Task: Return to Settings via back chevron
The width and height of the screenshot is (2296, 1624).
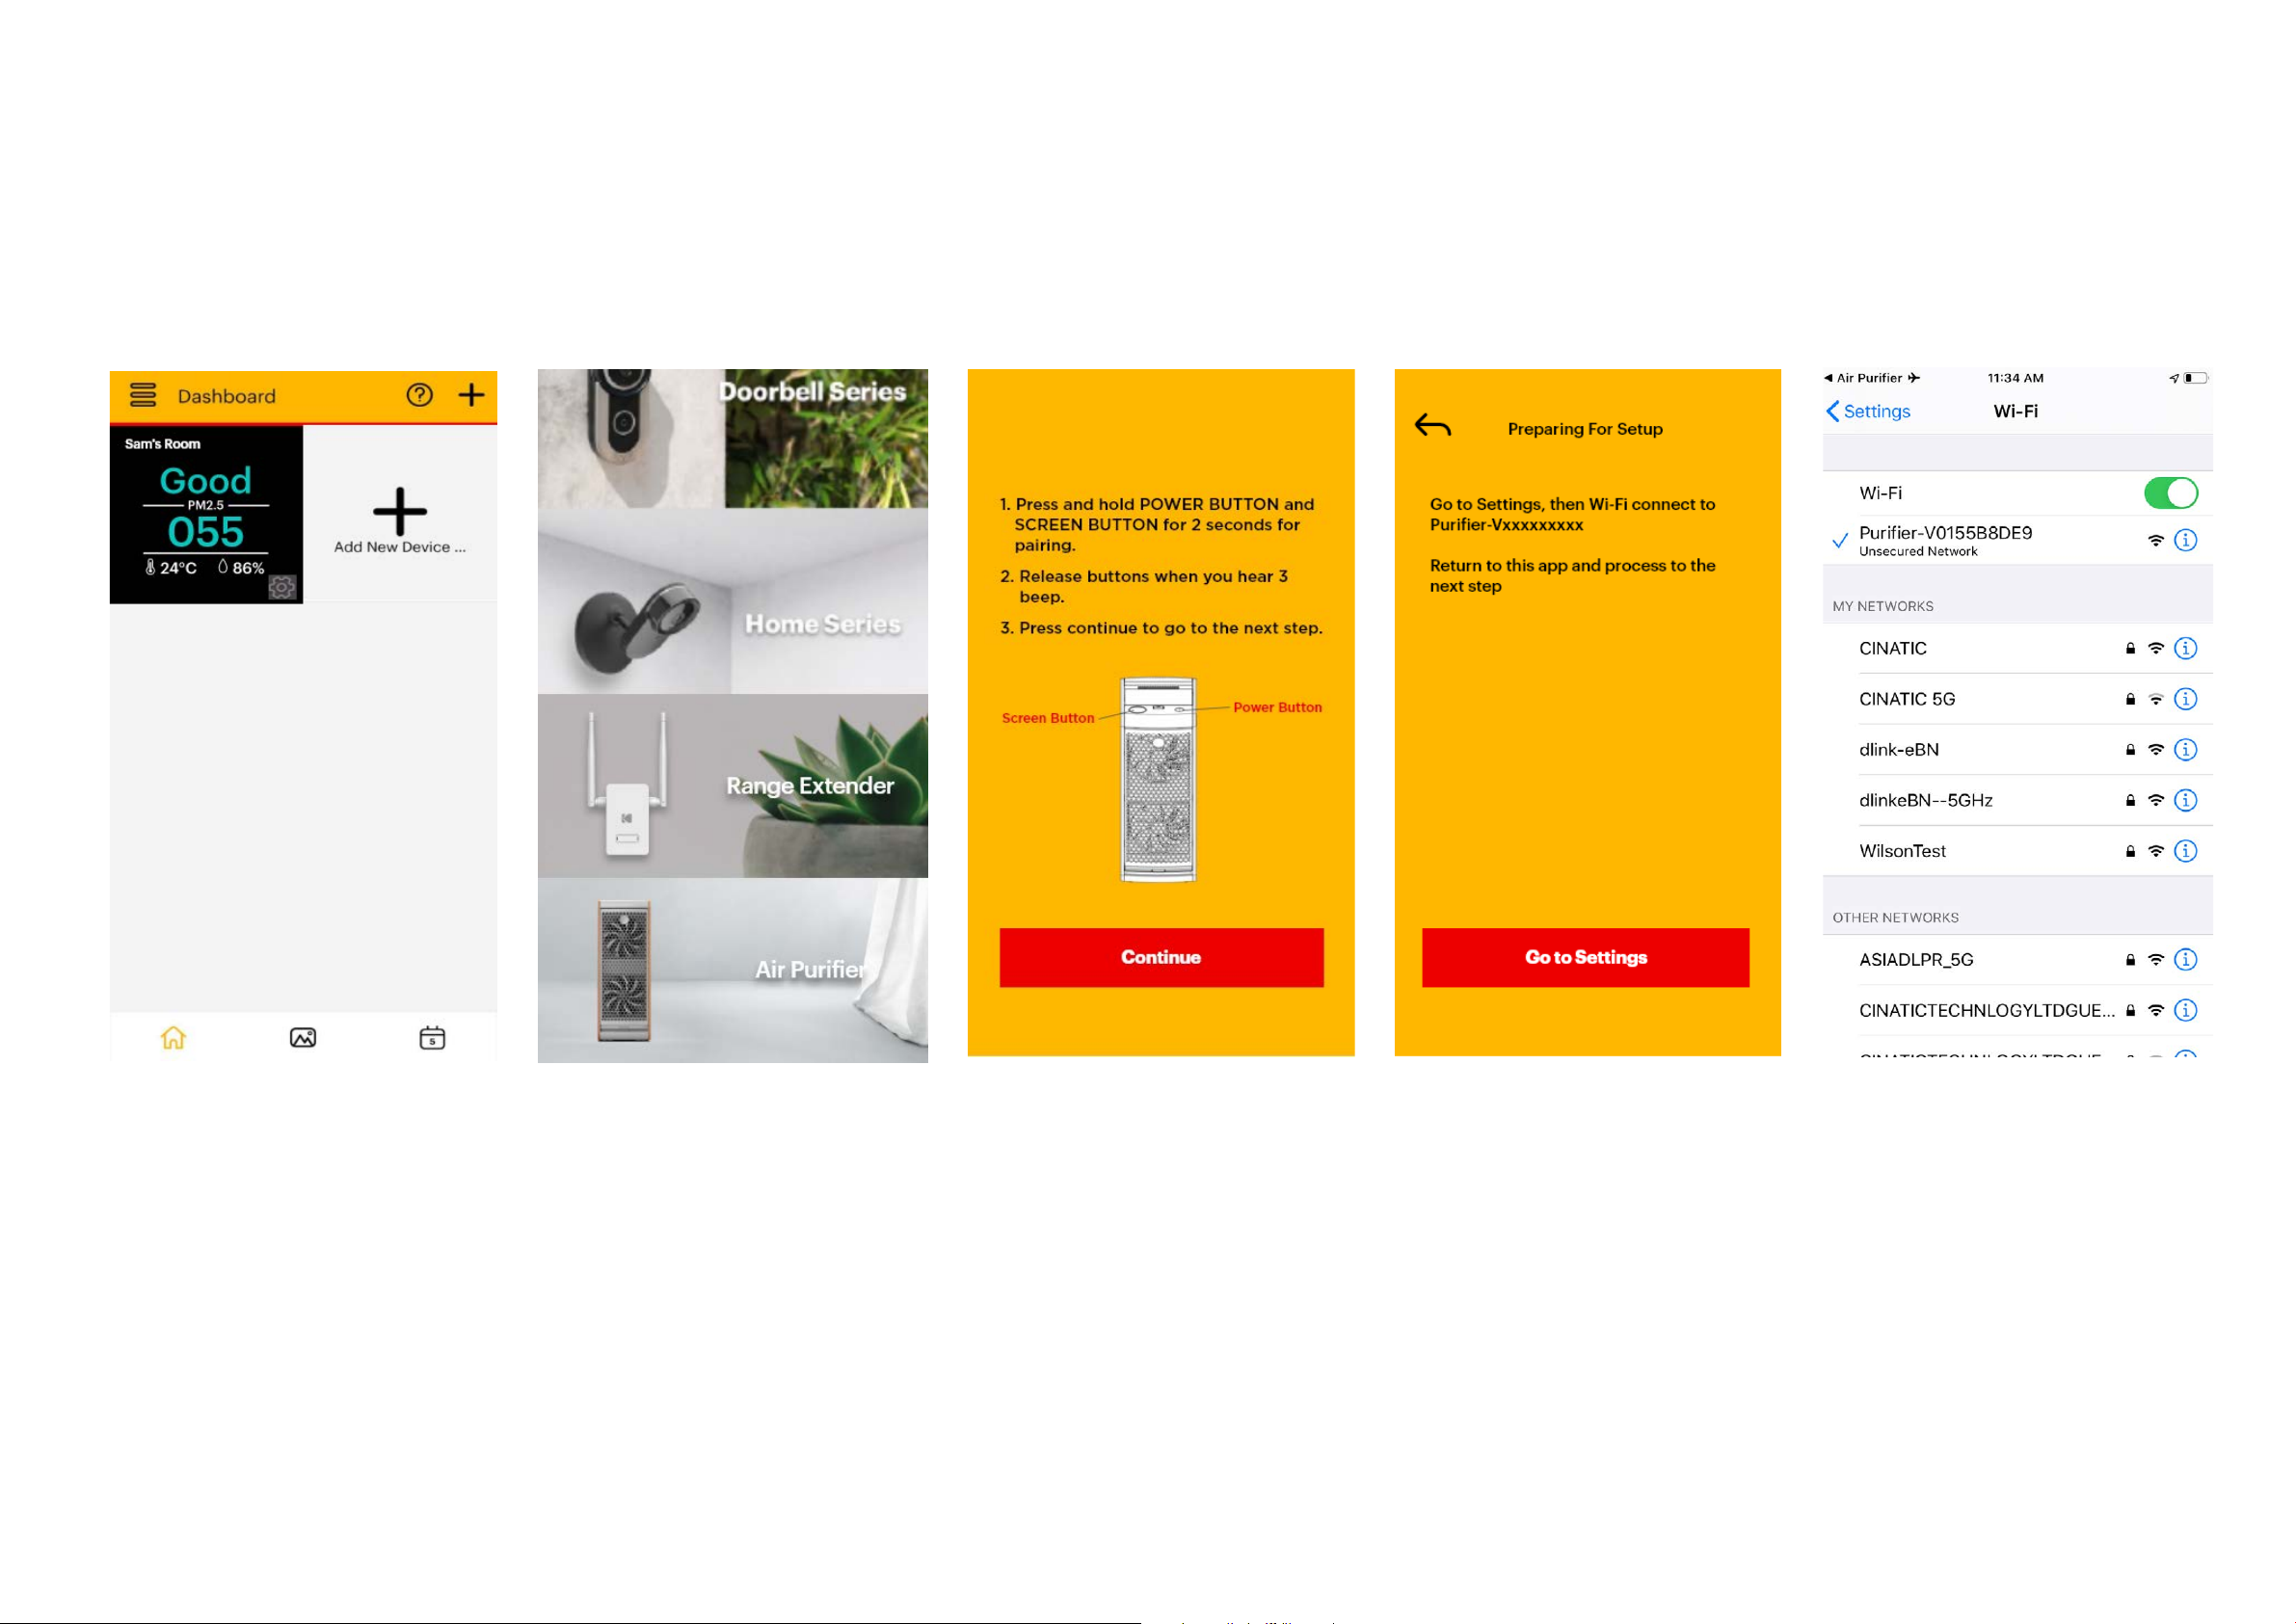Action: (x=1868, y=411)
